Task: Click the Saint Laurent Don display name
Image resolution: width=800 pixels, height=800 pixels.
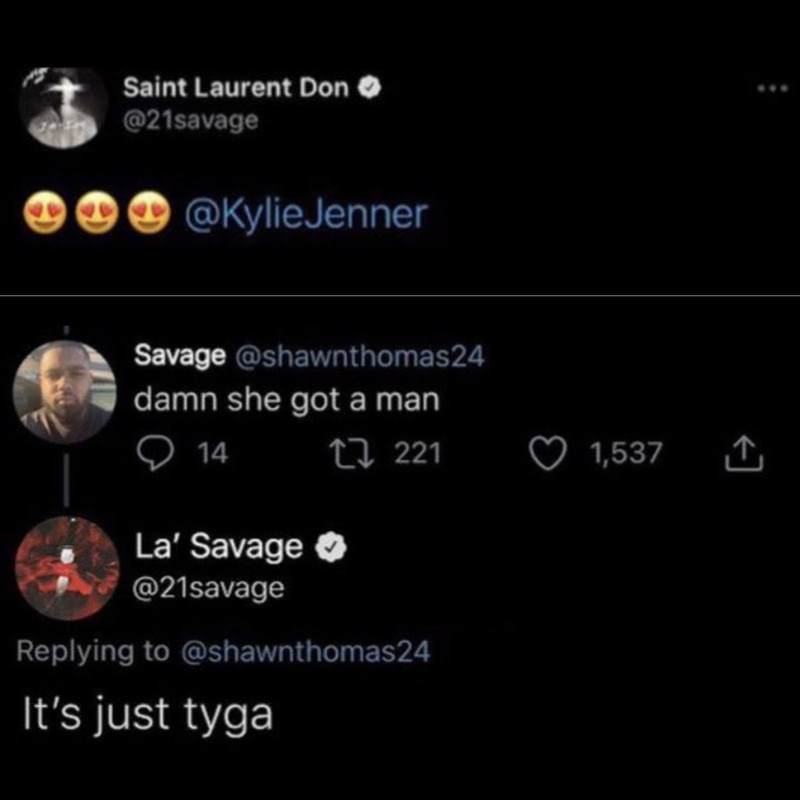Action: tap(236, 88)
